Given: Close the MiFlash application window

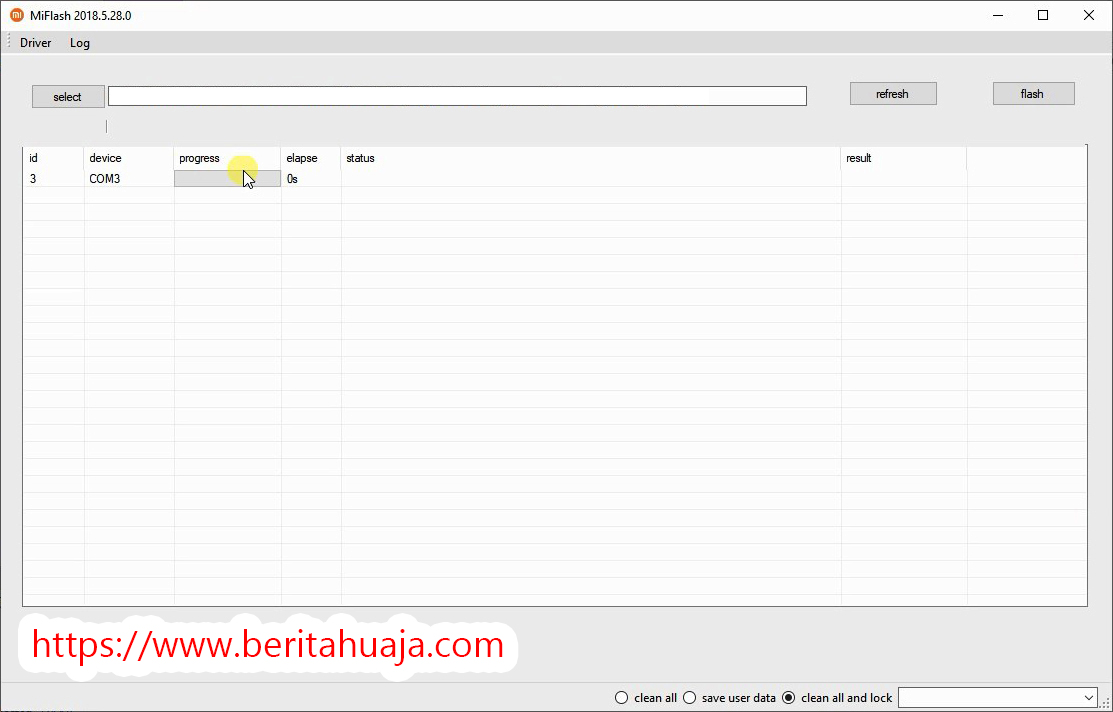Looking at the screenshot, I should (1089, 15).
